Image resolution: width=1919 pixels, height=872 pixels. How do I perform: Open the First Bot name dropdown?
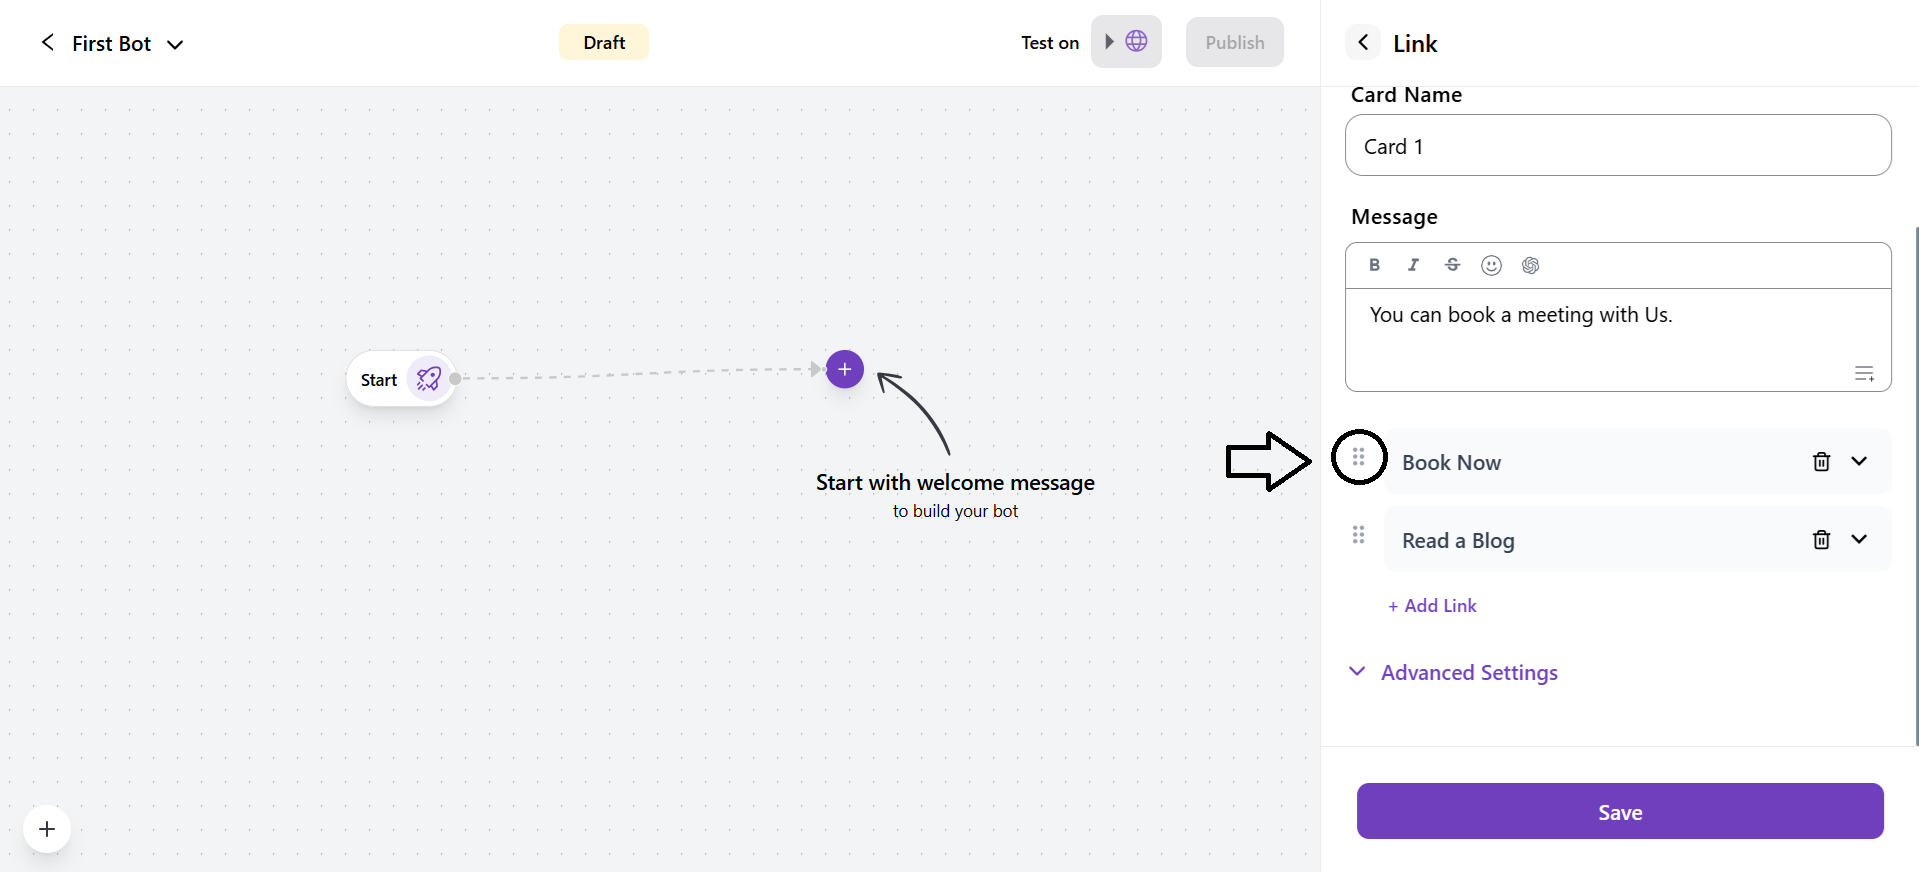click(x=175, y=44)
